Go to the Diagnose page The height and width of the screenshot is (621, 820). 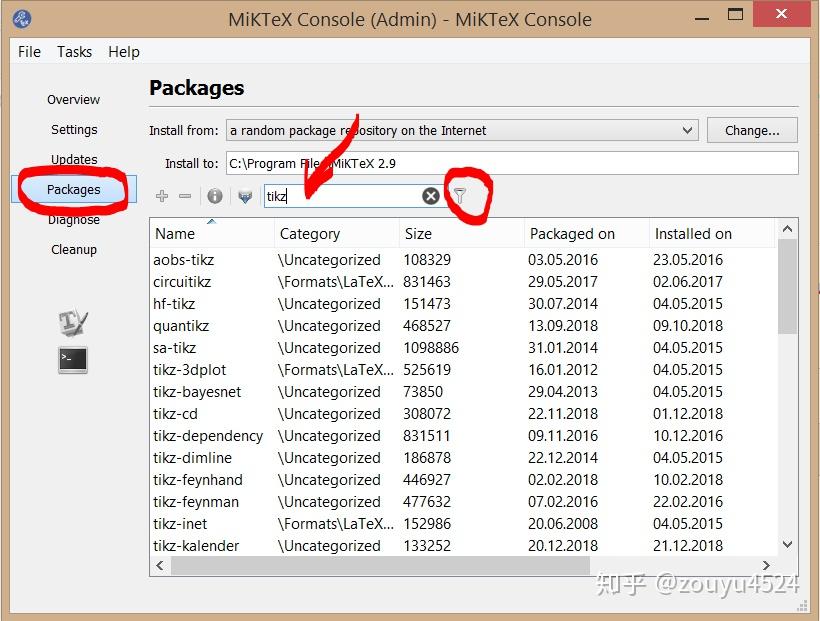pos(74,220)
